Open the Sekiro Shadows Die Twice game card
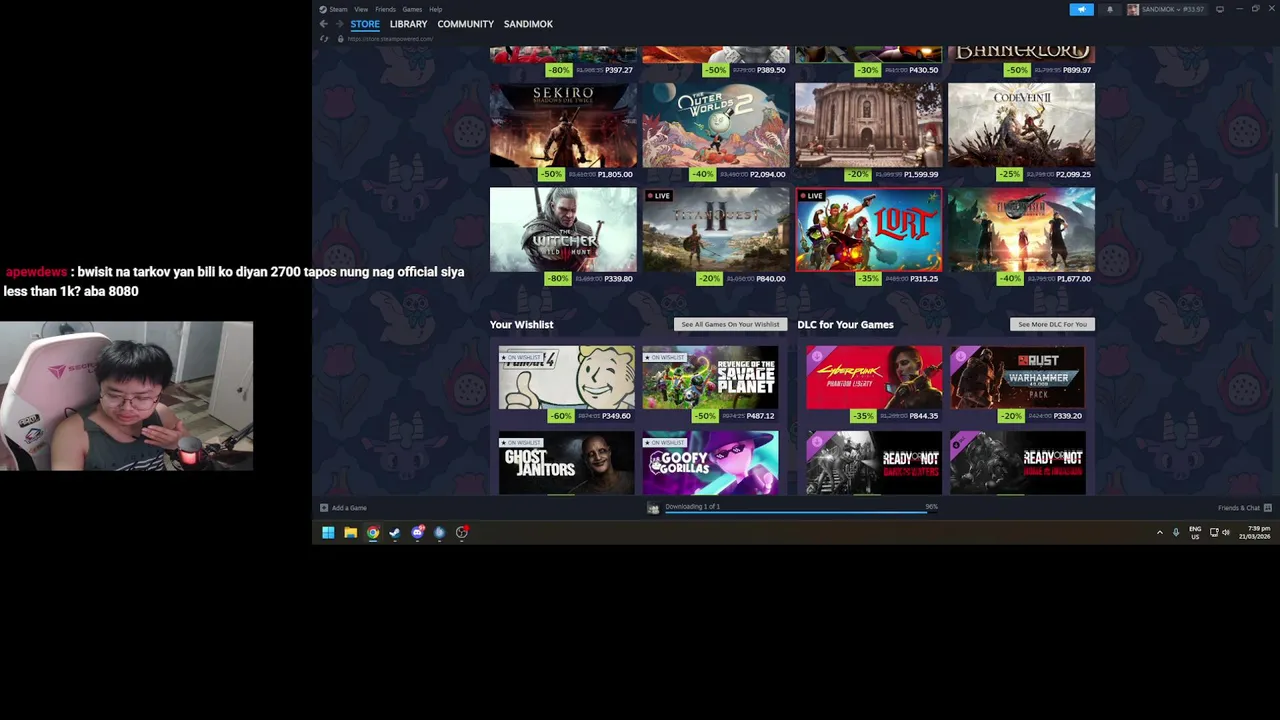Image resolution: width=1280 pixels, height=720 pixels. [563, 125]
